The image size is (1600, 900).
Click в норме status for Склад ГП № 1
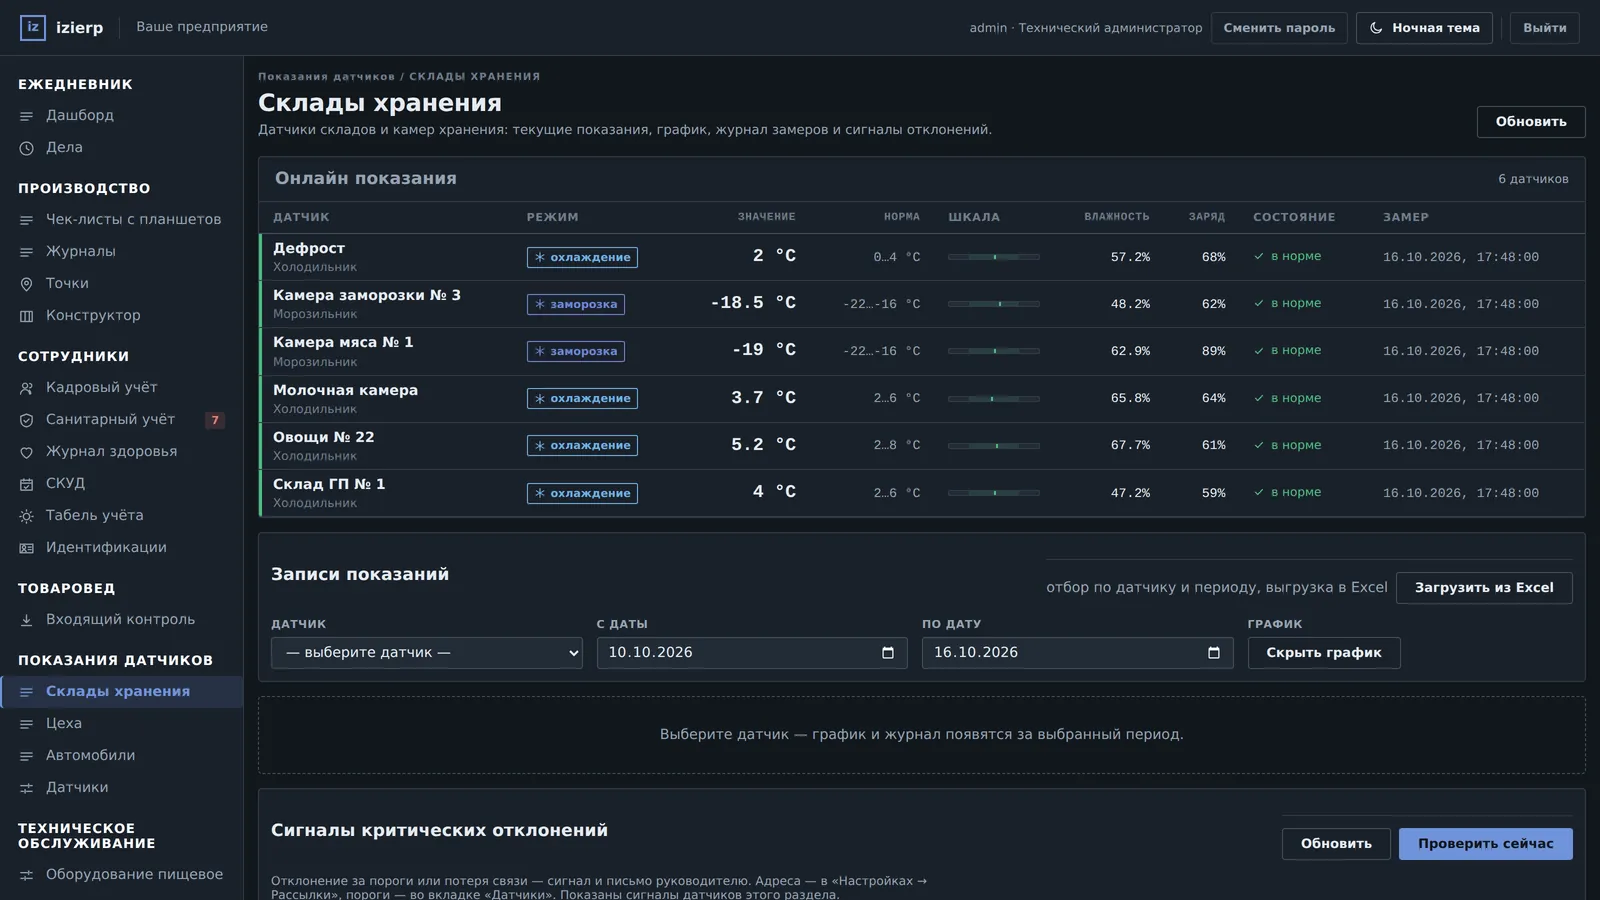pos(1288,493)
